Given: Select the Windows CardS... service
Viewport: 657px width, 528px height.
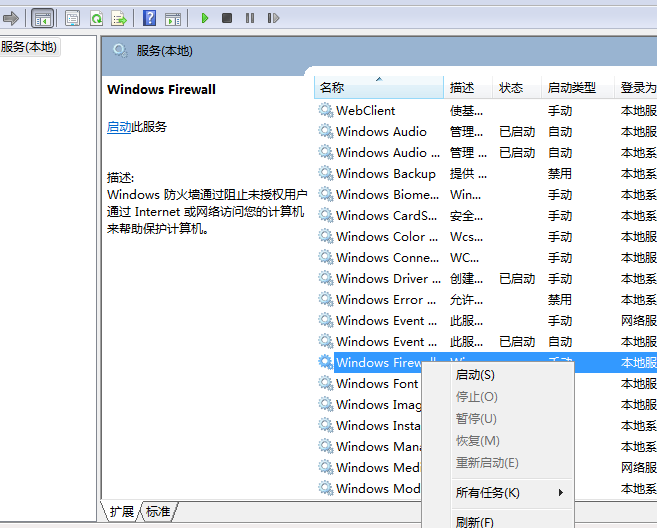Looking at the screenshot, I should click(x=386, y=215).
